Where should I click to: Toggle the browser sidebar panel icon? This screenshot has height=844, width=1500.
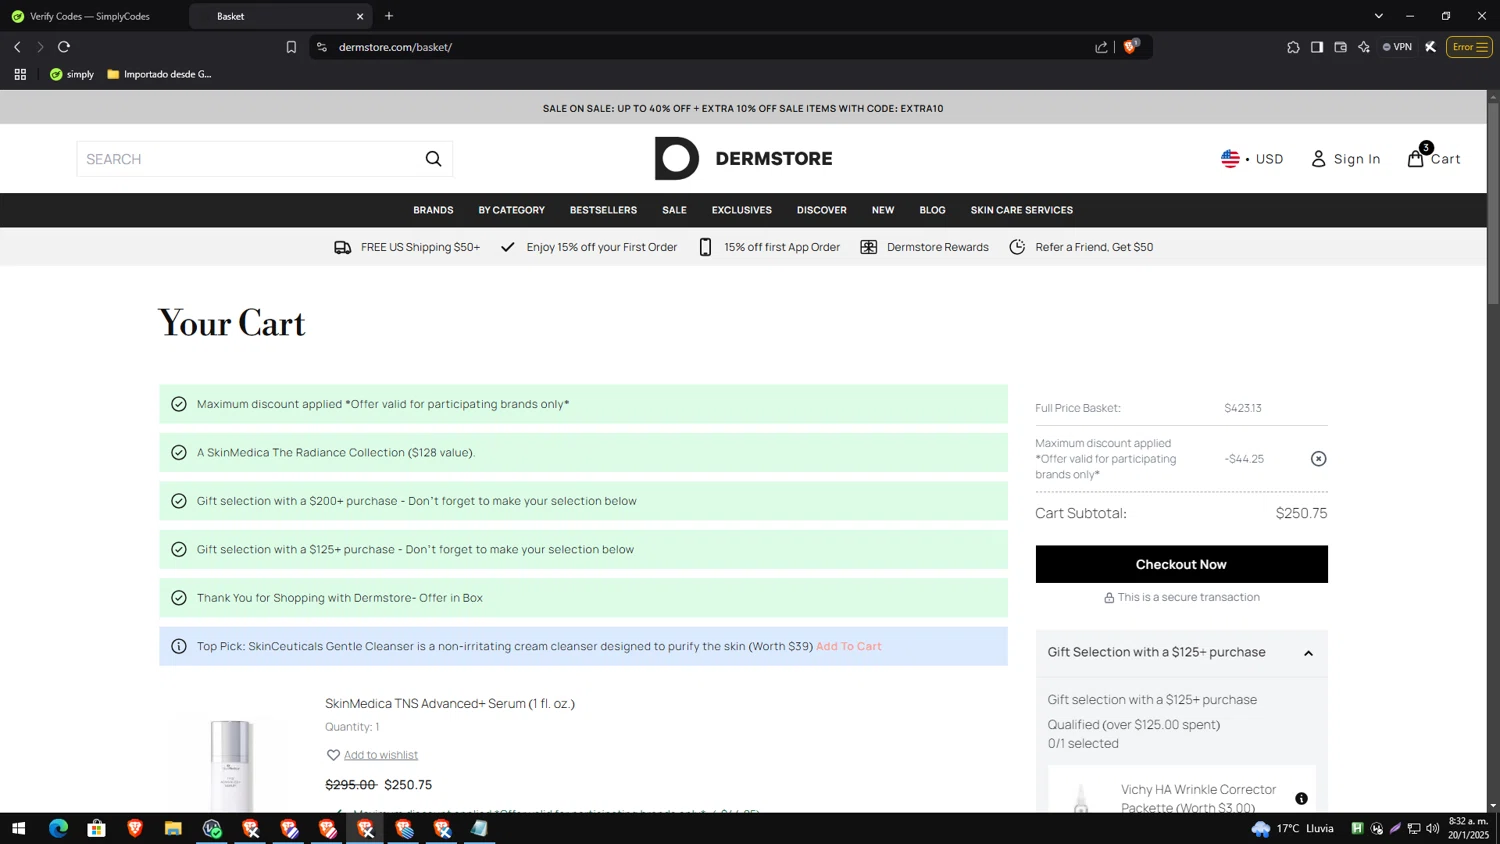(1317, 47)
